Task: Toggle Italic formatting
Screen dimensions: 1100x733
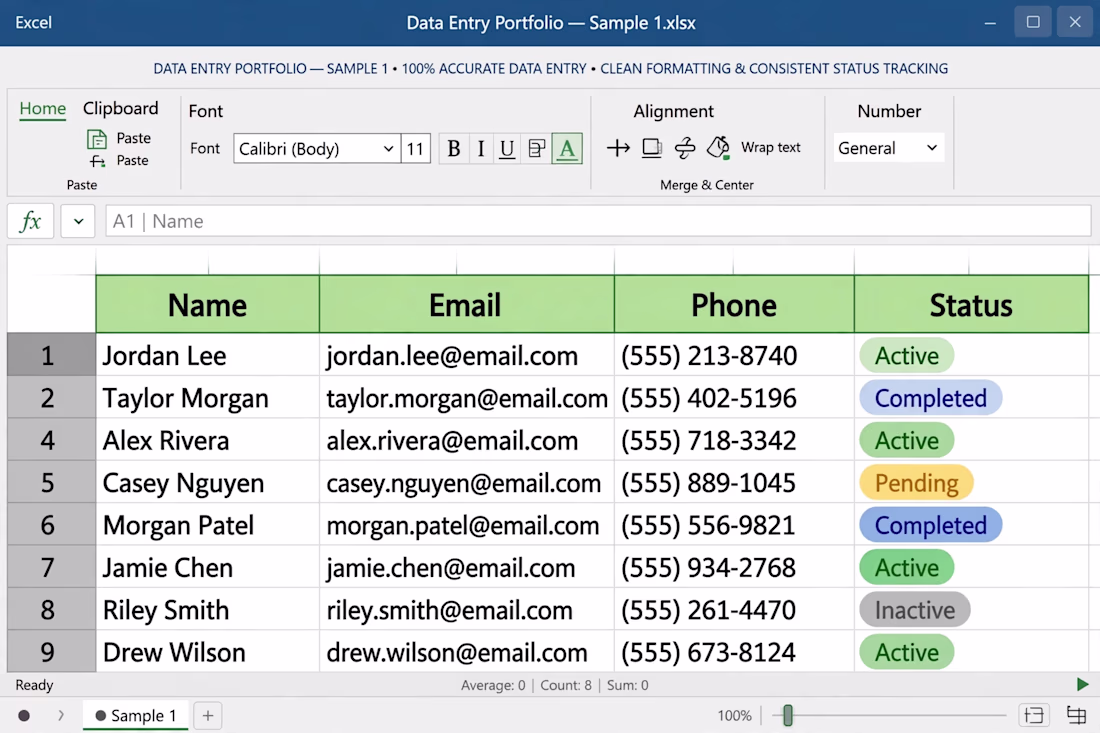Action: click(481, 149)
